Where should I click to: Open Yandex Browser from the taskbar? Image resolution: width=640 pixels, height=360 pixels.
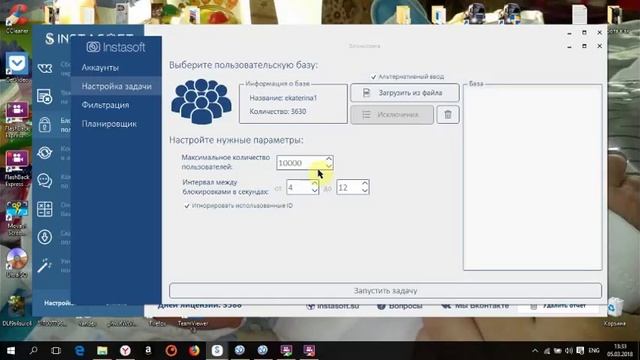(125, 351)
